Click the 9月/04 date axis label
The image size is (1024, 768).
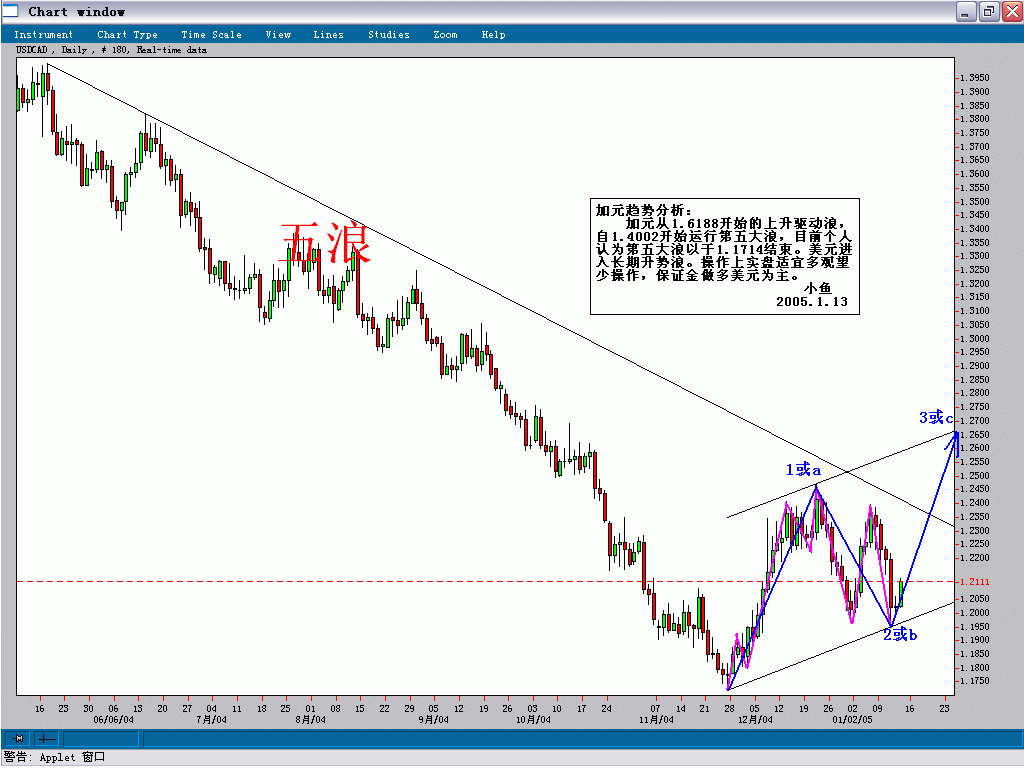tap(434, 720)
